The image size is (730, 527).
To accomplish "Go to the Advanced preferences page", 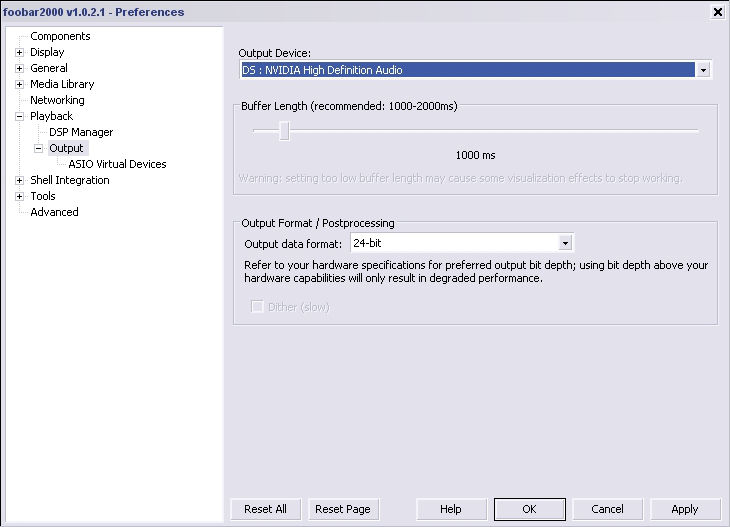I will click(x=54, y=212).
